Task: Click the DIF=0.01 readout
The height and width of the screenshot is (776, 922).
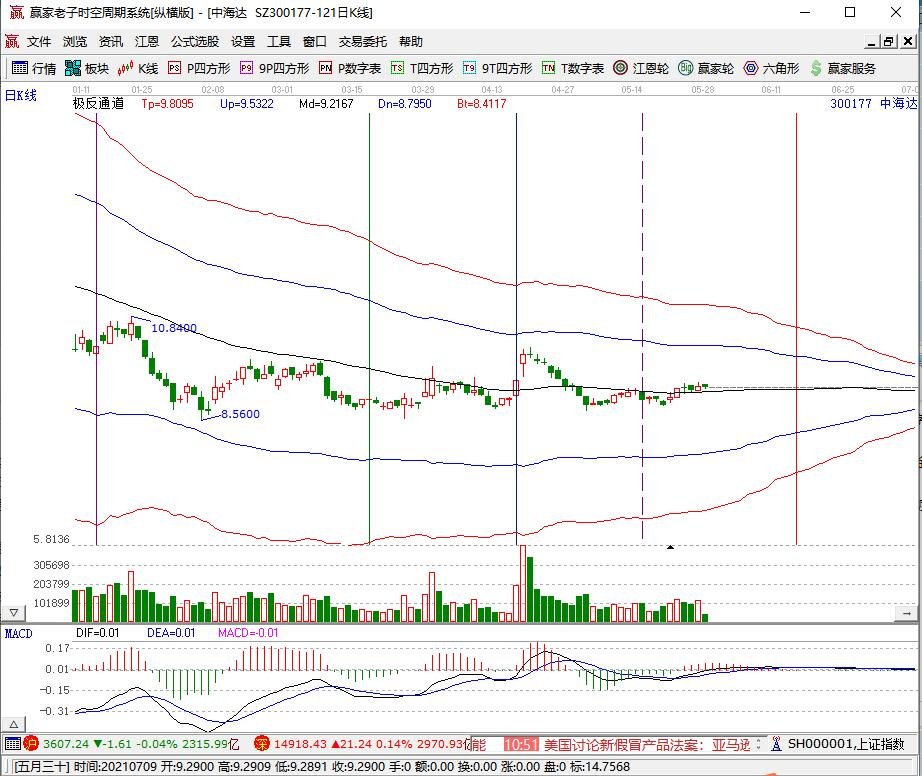Action: [98, 633]
